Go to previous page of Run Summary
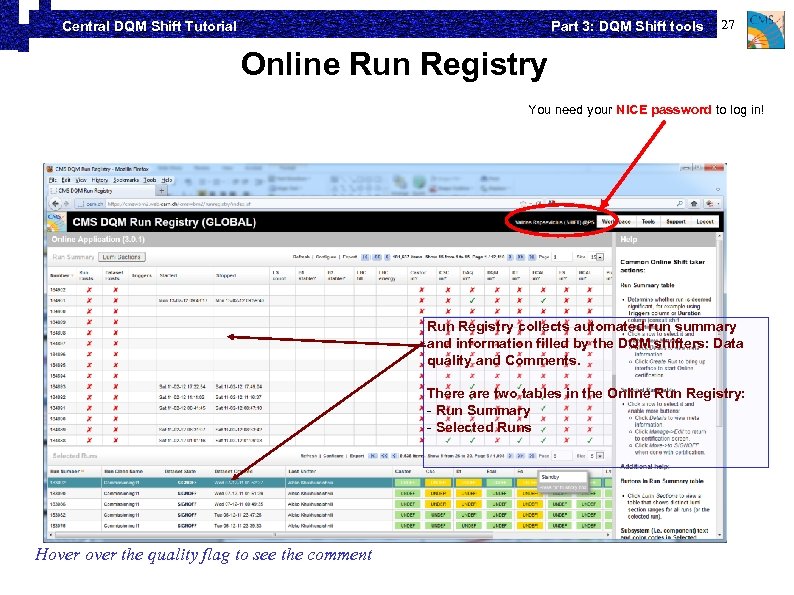794x595 pixels. coord(387,257)
